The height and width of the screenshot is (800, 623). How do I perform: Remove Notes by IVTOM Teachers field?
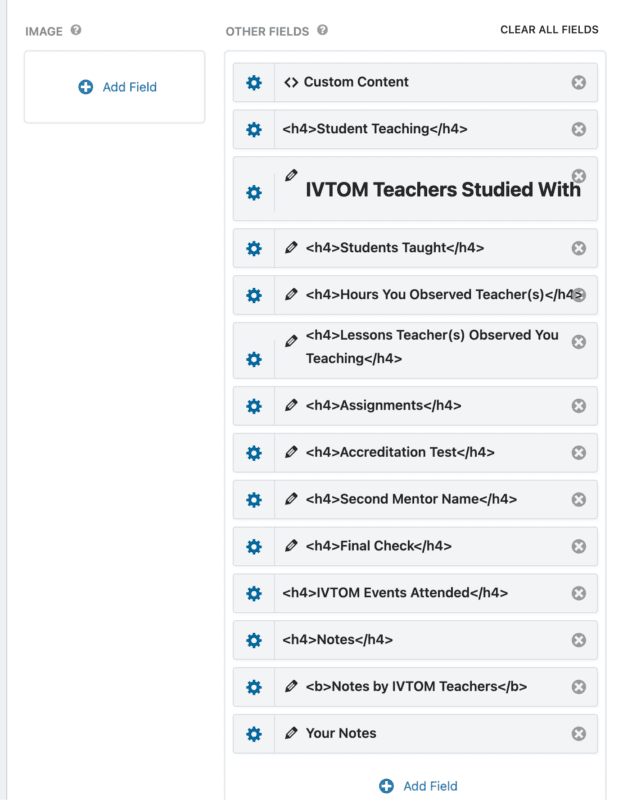pos(578,687)
